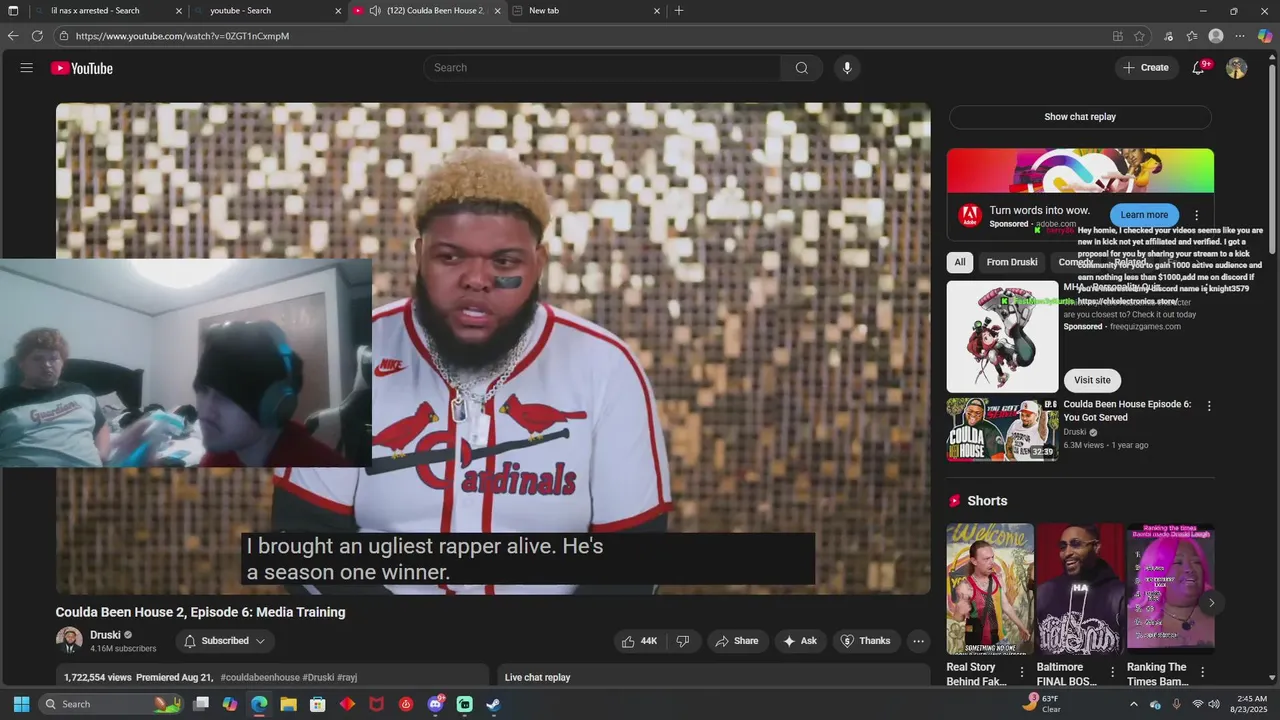Open the weather widget showing 63°F
The height and width of the screenshot is (720, 1280).
(x=1041, y=704)
